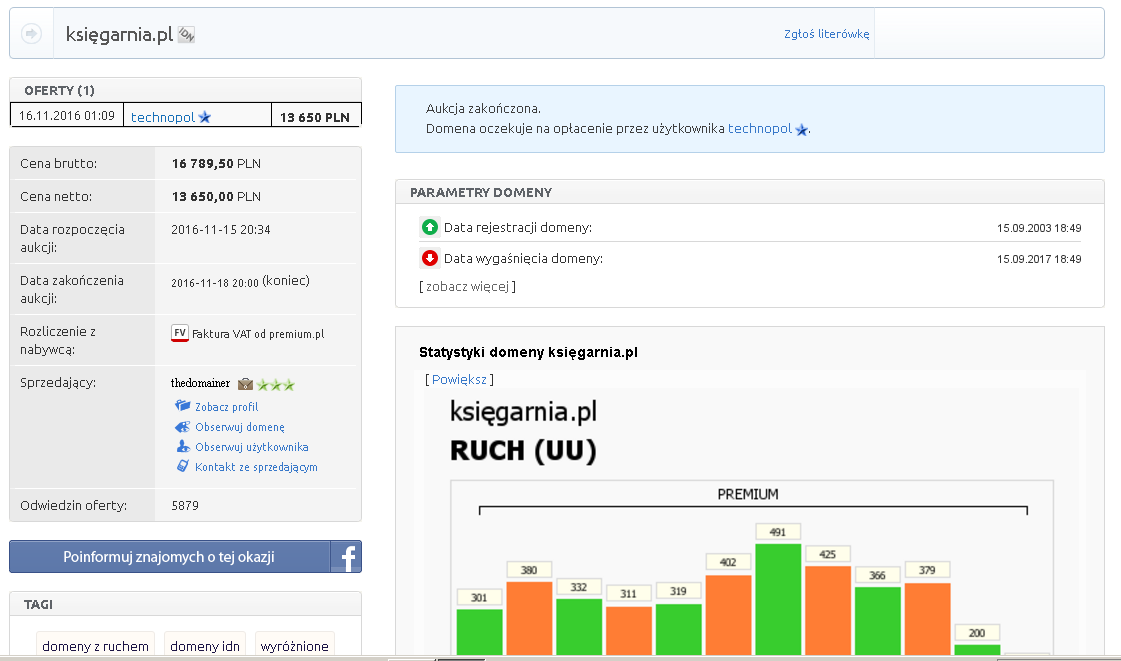Click the Facebook logo on share button

[x=346, y=557]
